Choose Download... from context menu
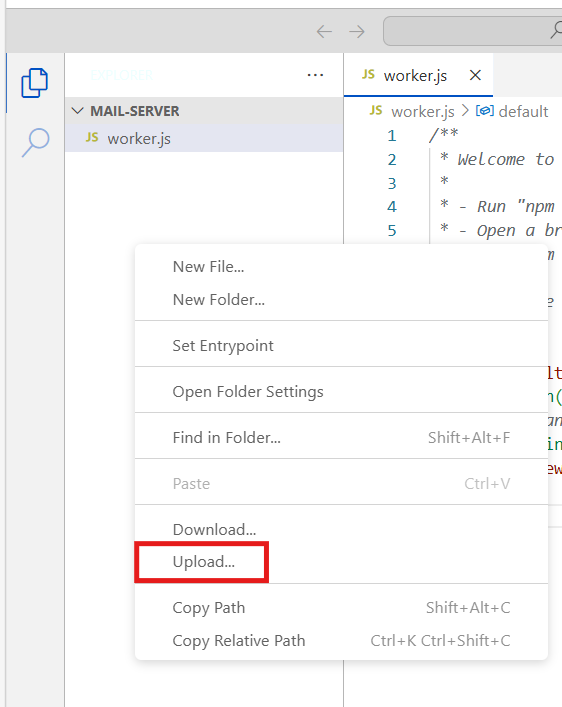The image size is (562, 707). (x=341, y=529)
